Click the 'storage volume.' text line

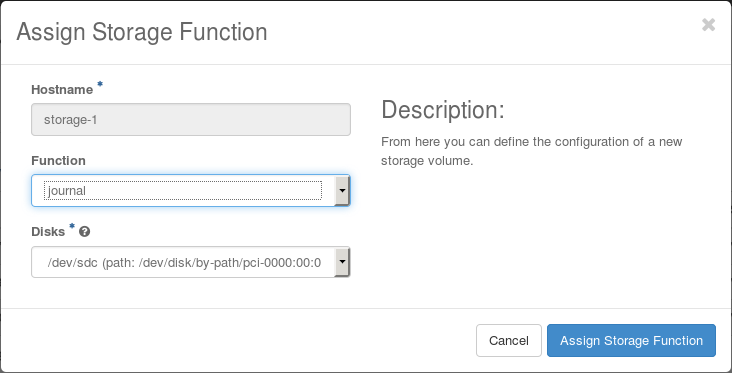(427, 161)
